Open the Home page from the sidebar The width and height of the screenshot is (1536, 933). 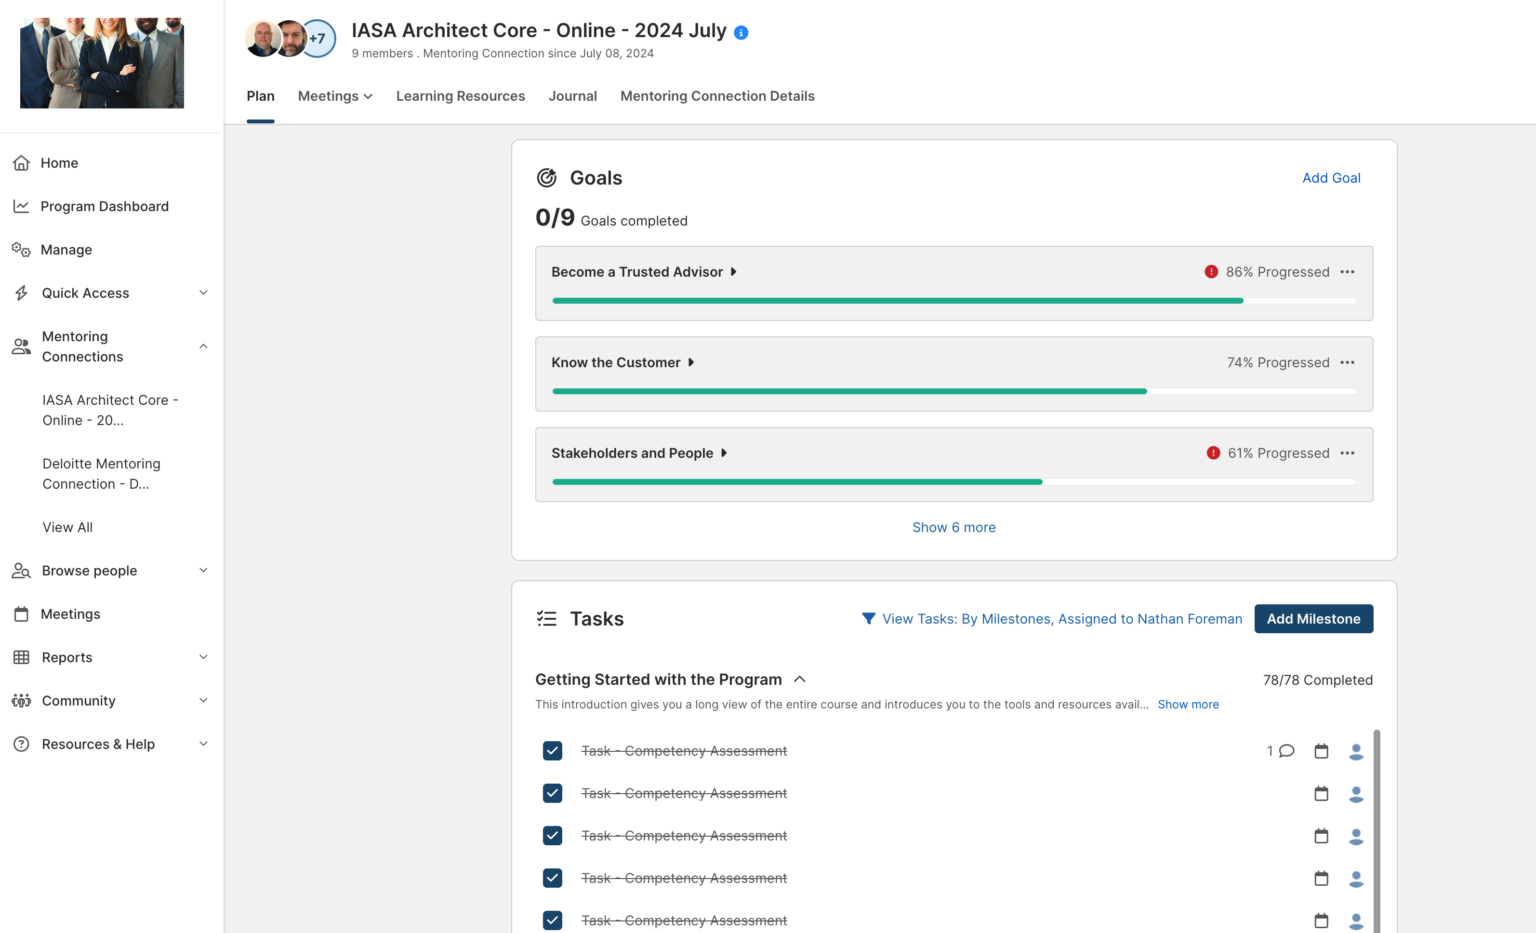pyautogui.click(x=58, y=162)
